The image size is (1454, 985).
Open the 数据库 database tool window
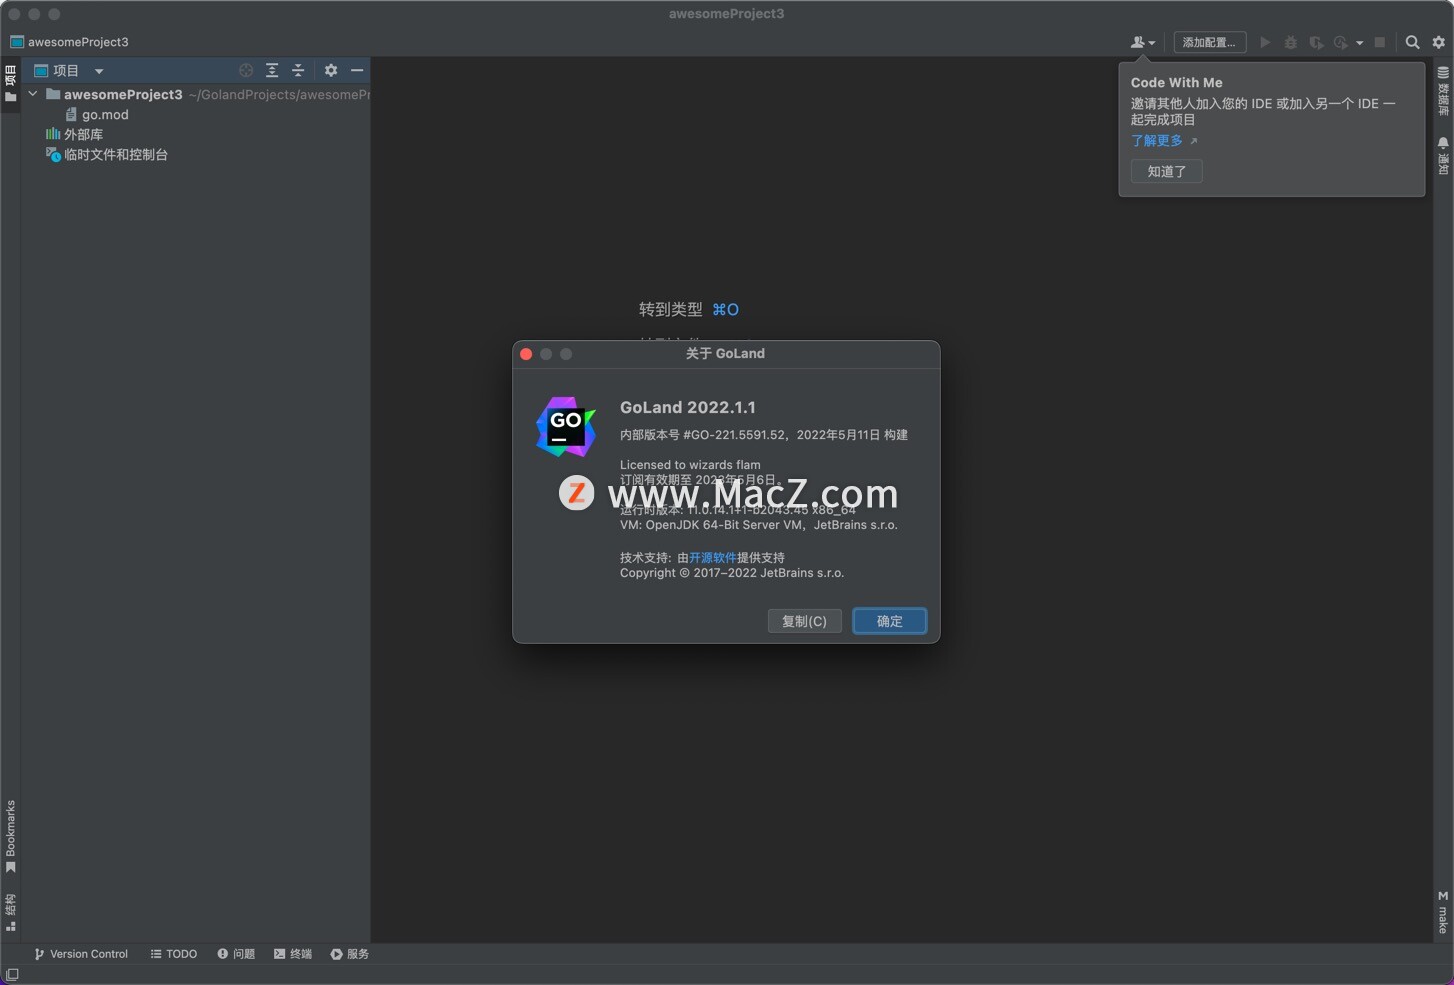pos(1443,91)
